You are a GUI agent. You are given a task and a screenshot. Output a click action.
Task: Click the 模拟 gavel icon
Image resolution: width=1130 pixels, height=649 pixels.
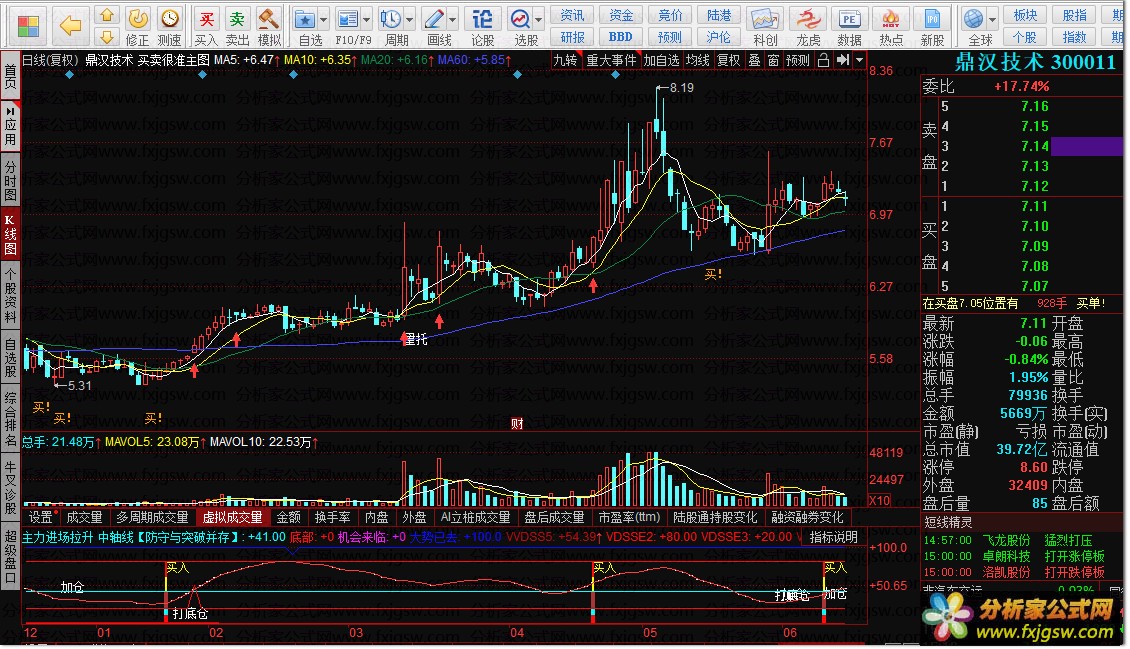click(269, 19)
